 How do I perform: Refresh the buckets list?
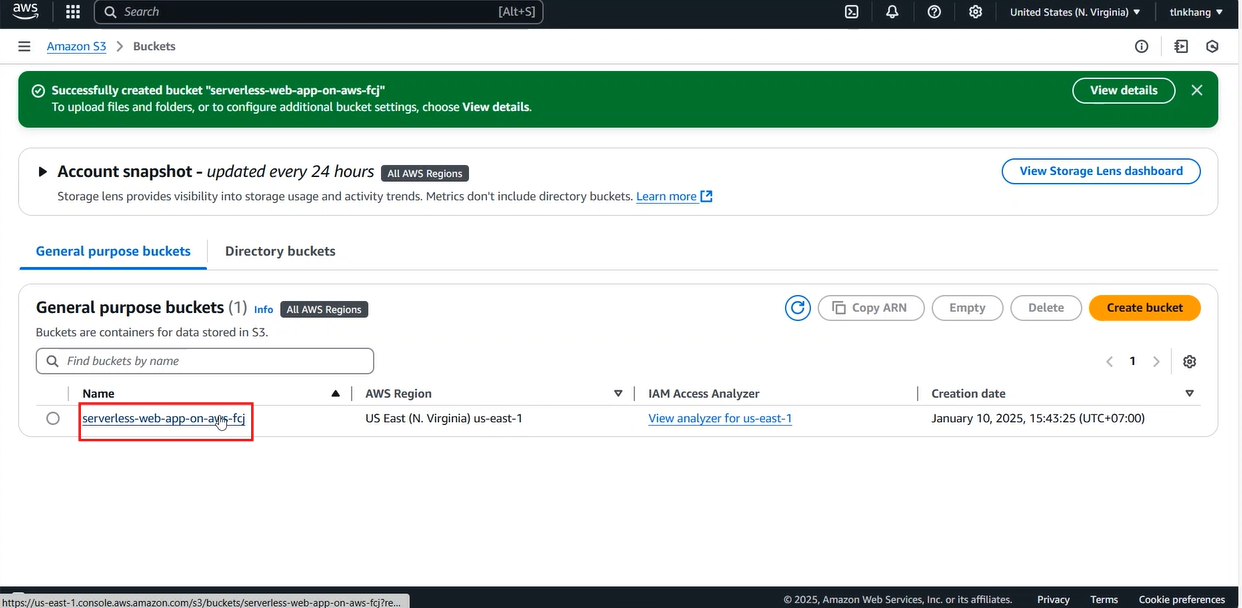[798, 308]
